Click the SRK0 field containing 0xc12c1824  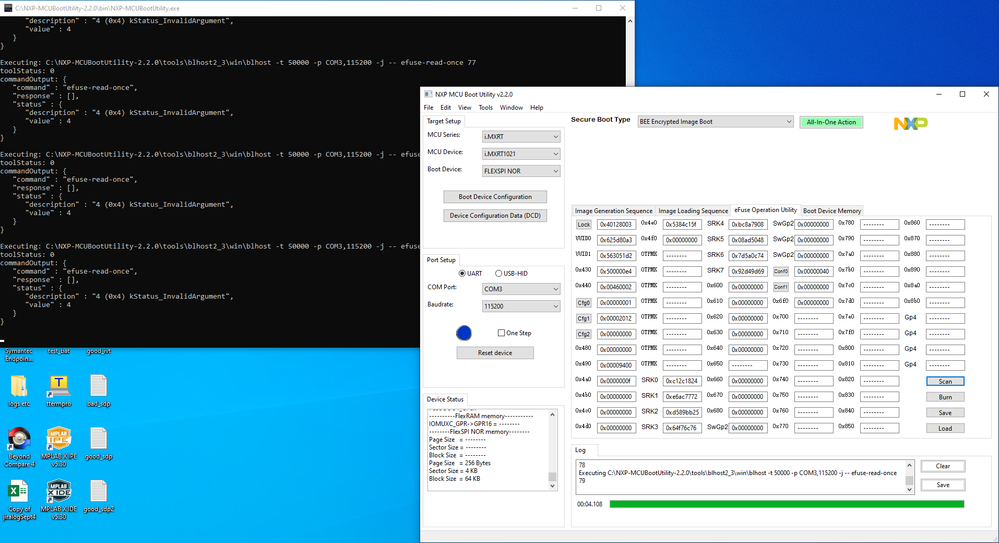pyautogui.click(x=682, y=381)
